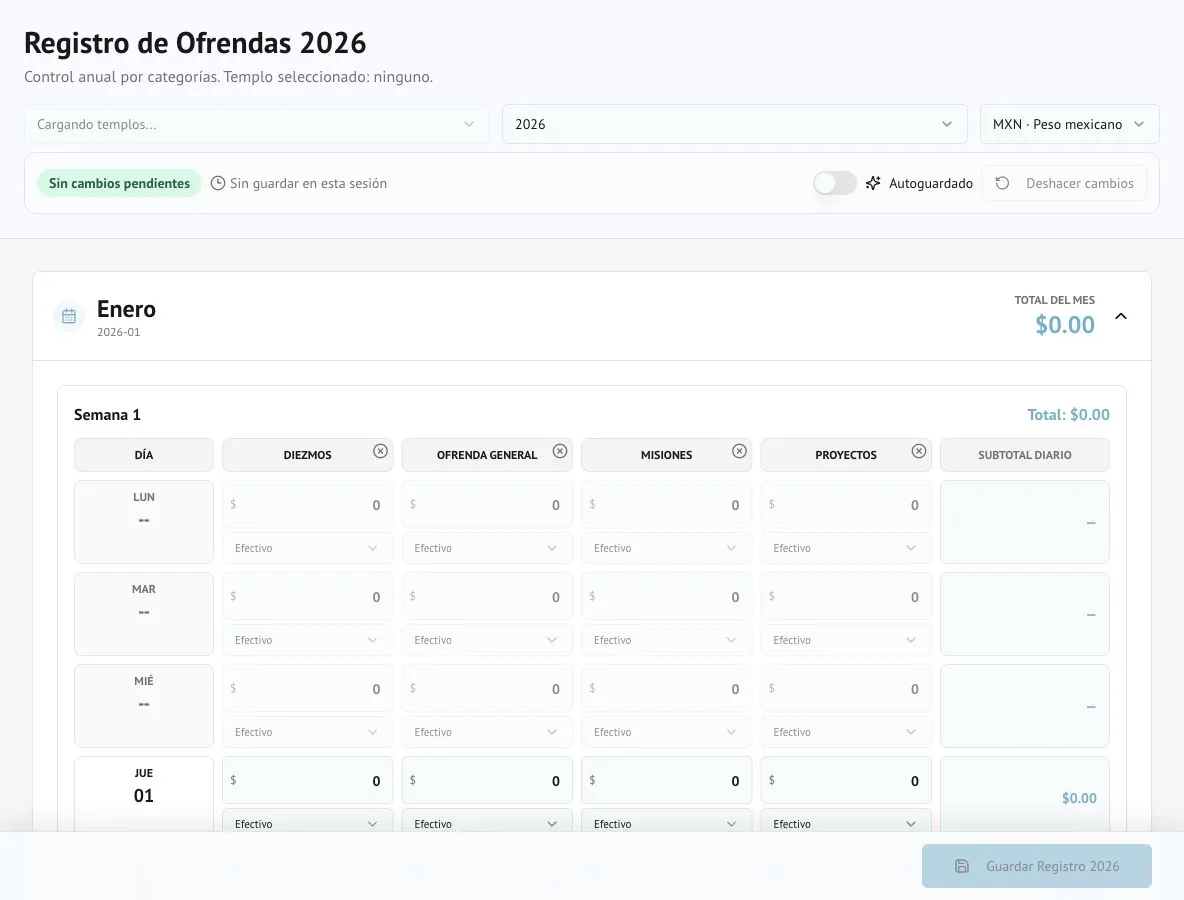Click the JUE 01 day cell

pos(143,794)
